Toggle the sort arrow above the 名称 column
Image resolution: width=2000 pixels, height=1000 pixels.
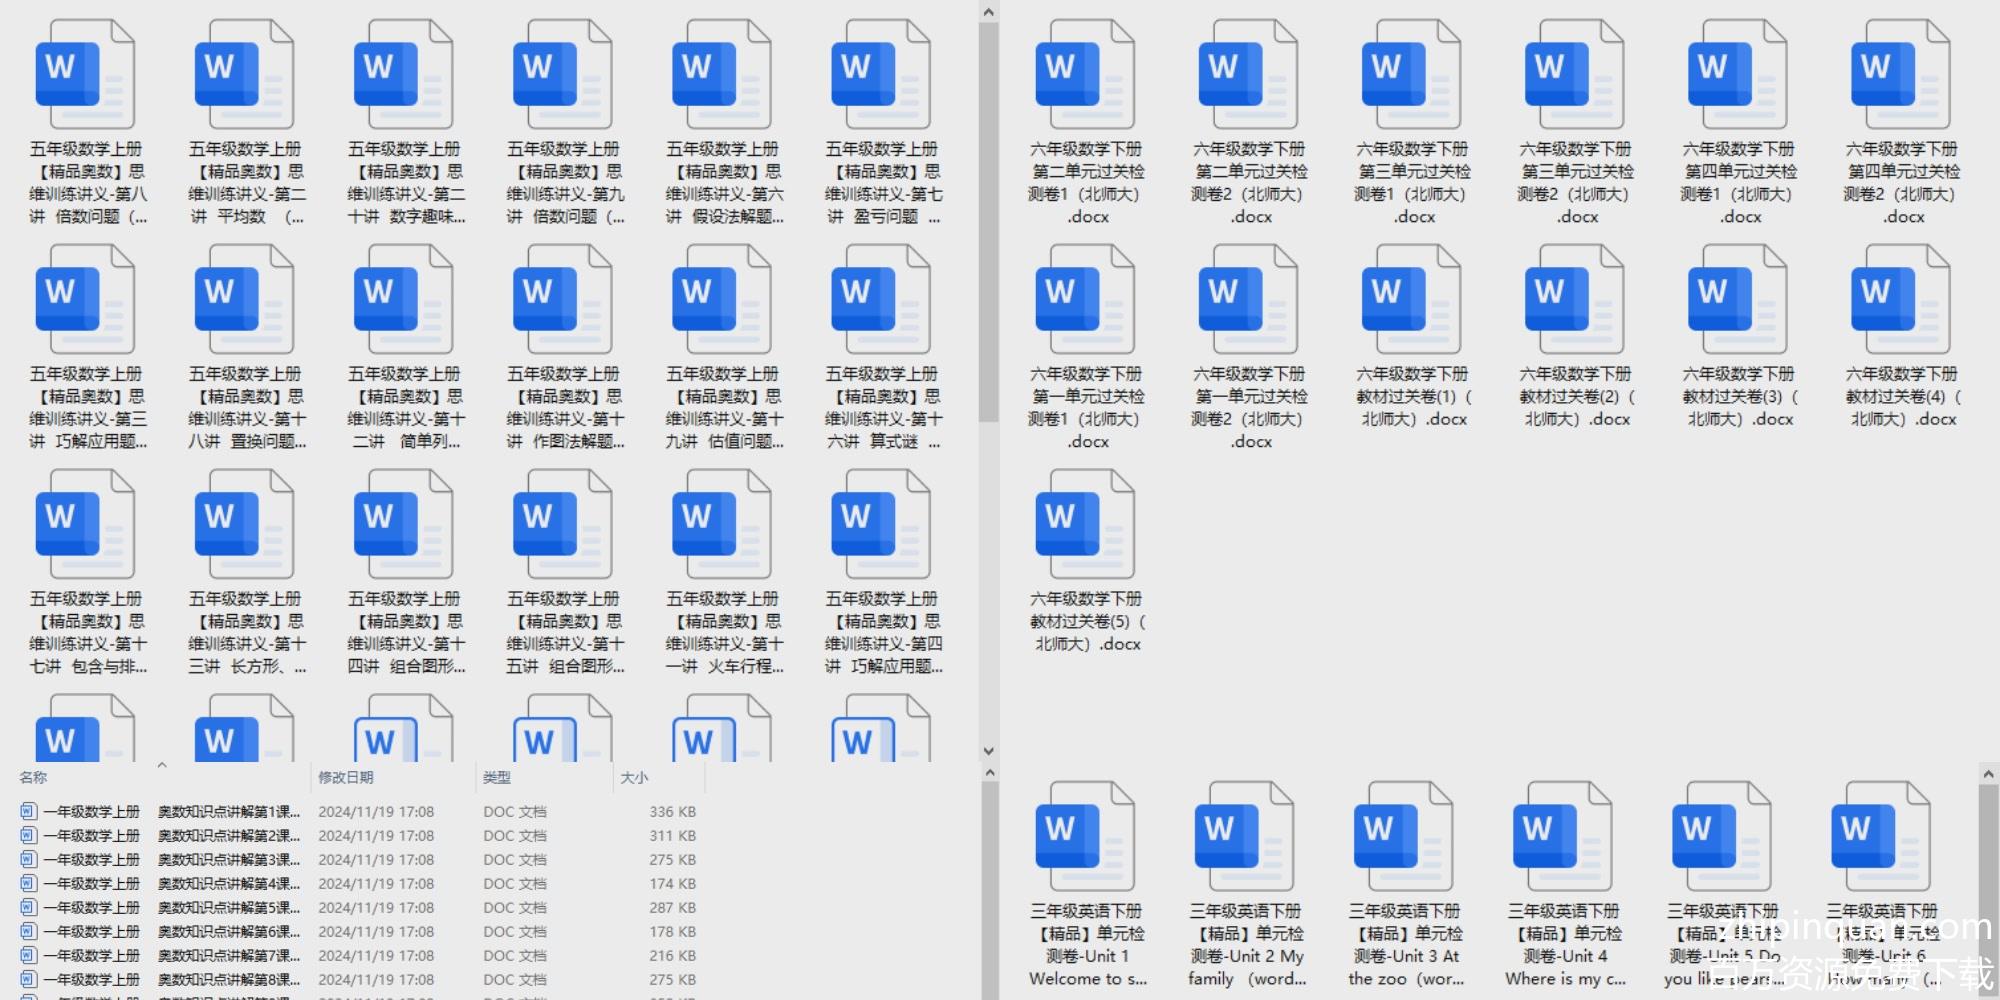click(x=162, y=766)
